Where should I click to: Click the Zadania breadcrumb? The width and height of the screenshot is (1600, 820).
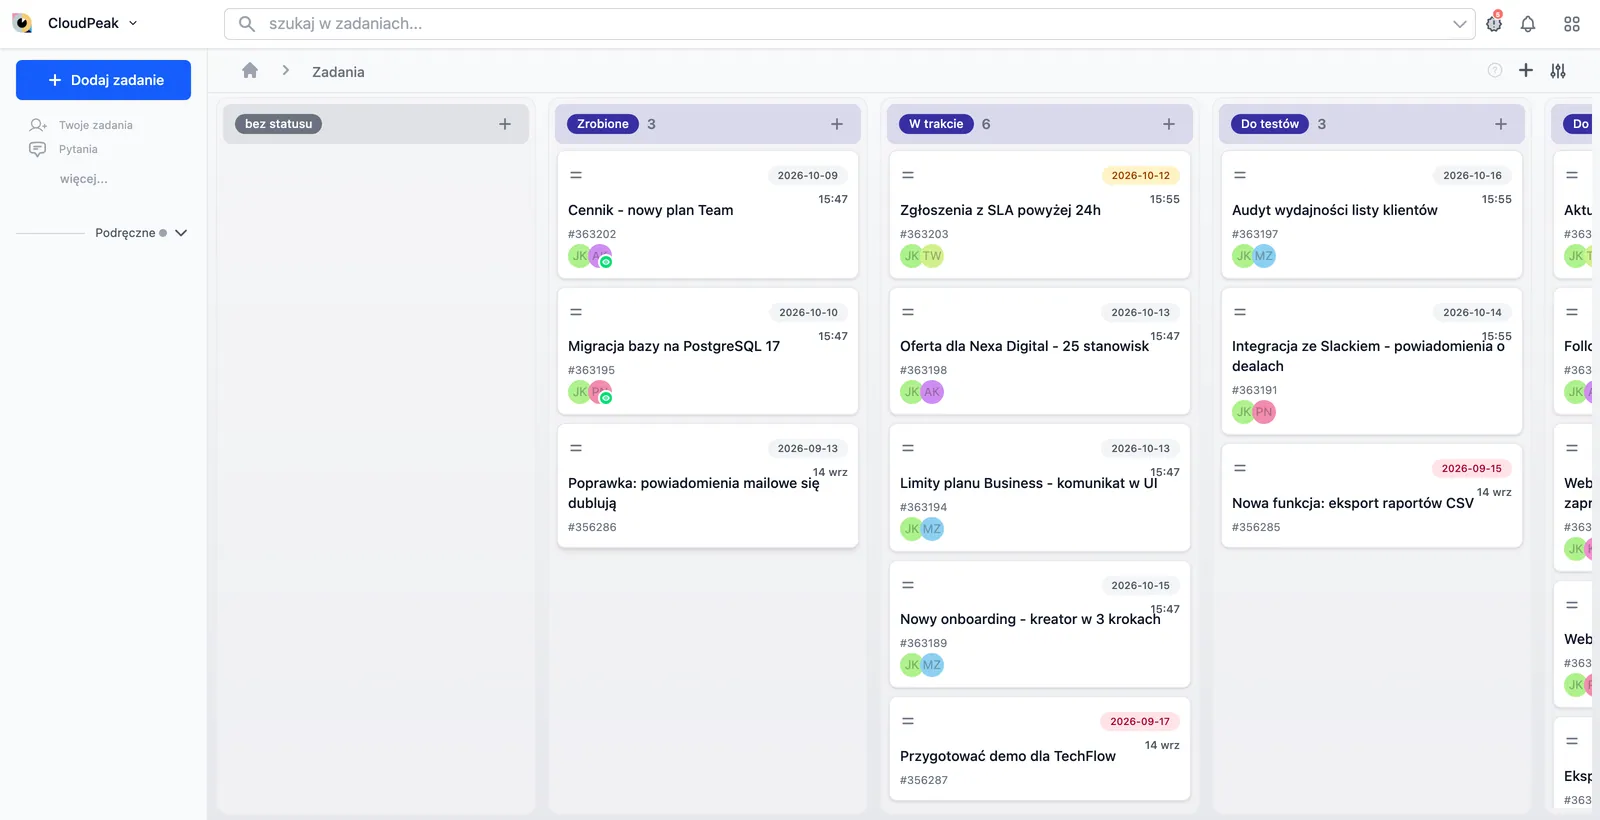pos(338,72)
